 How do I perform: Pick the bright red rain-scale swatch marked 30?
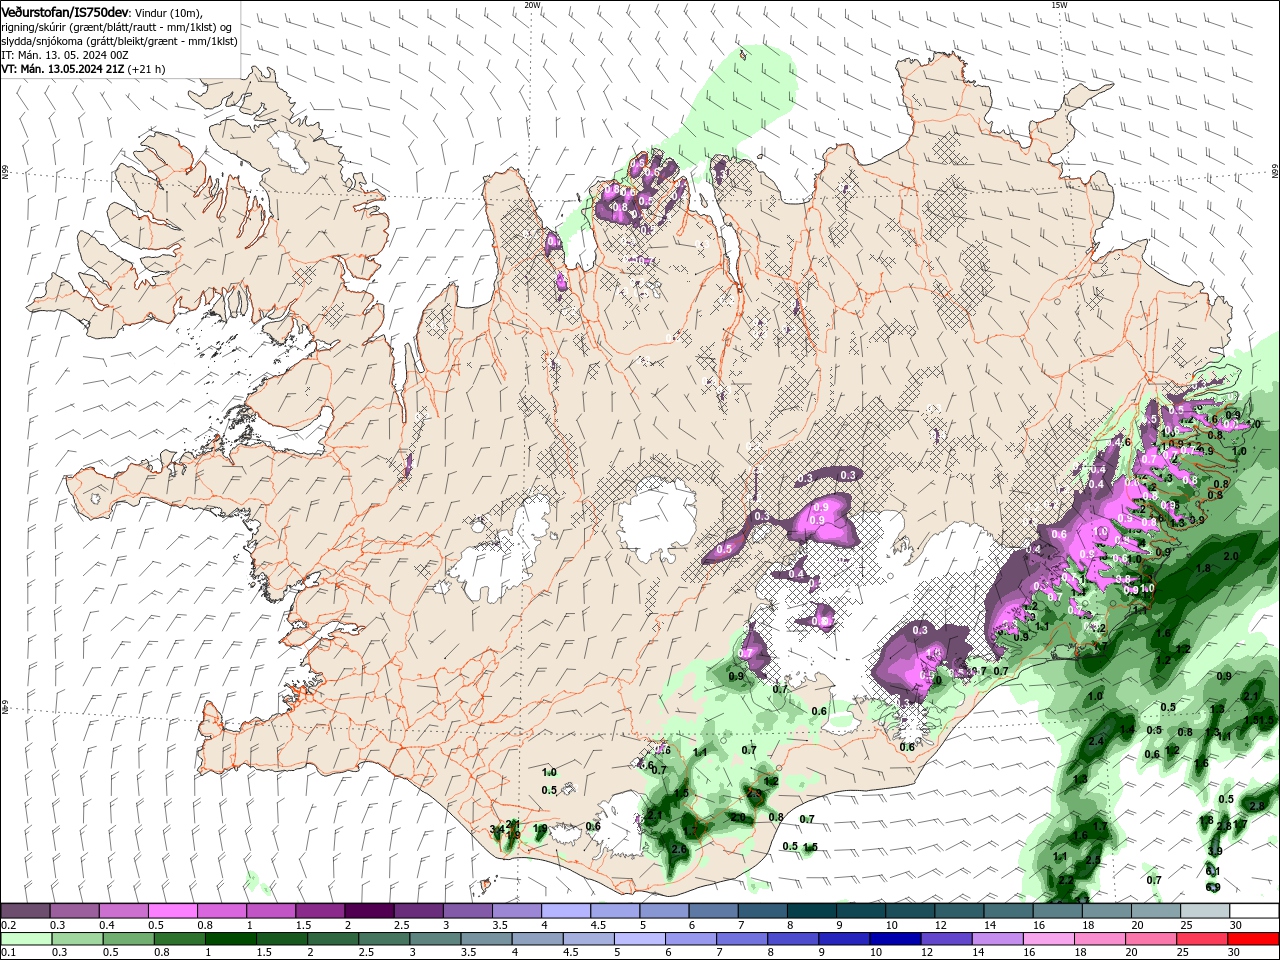click(x=1254, y=939)
